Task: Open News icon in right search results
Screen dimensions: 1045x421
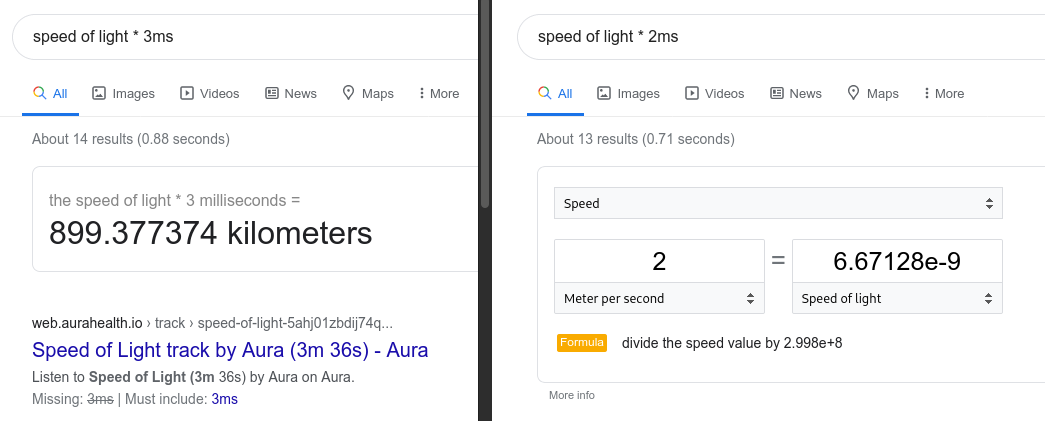Action: pos(777,93)
